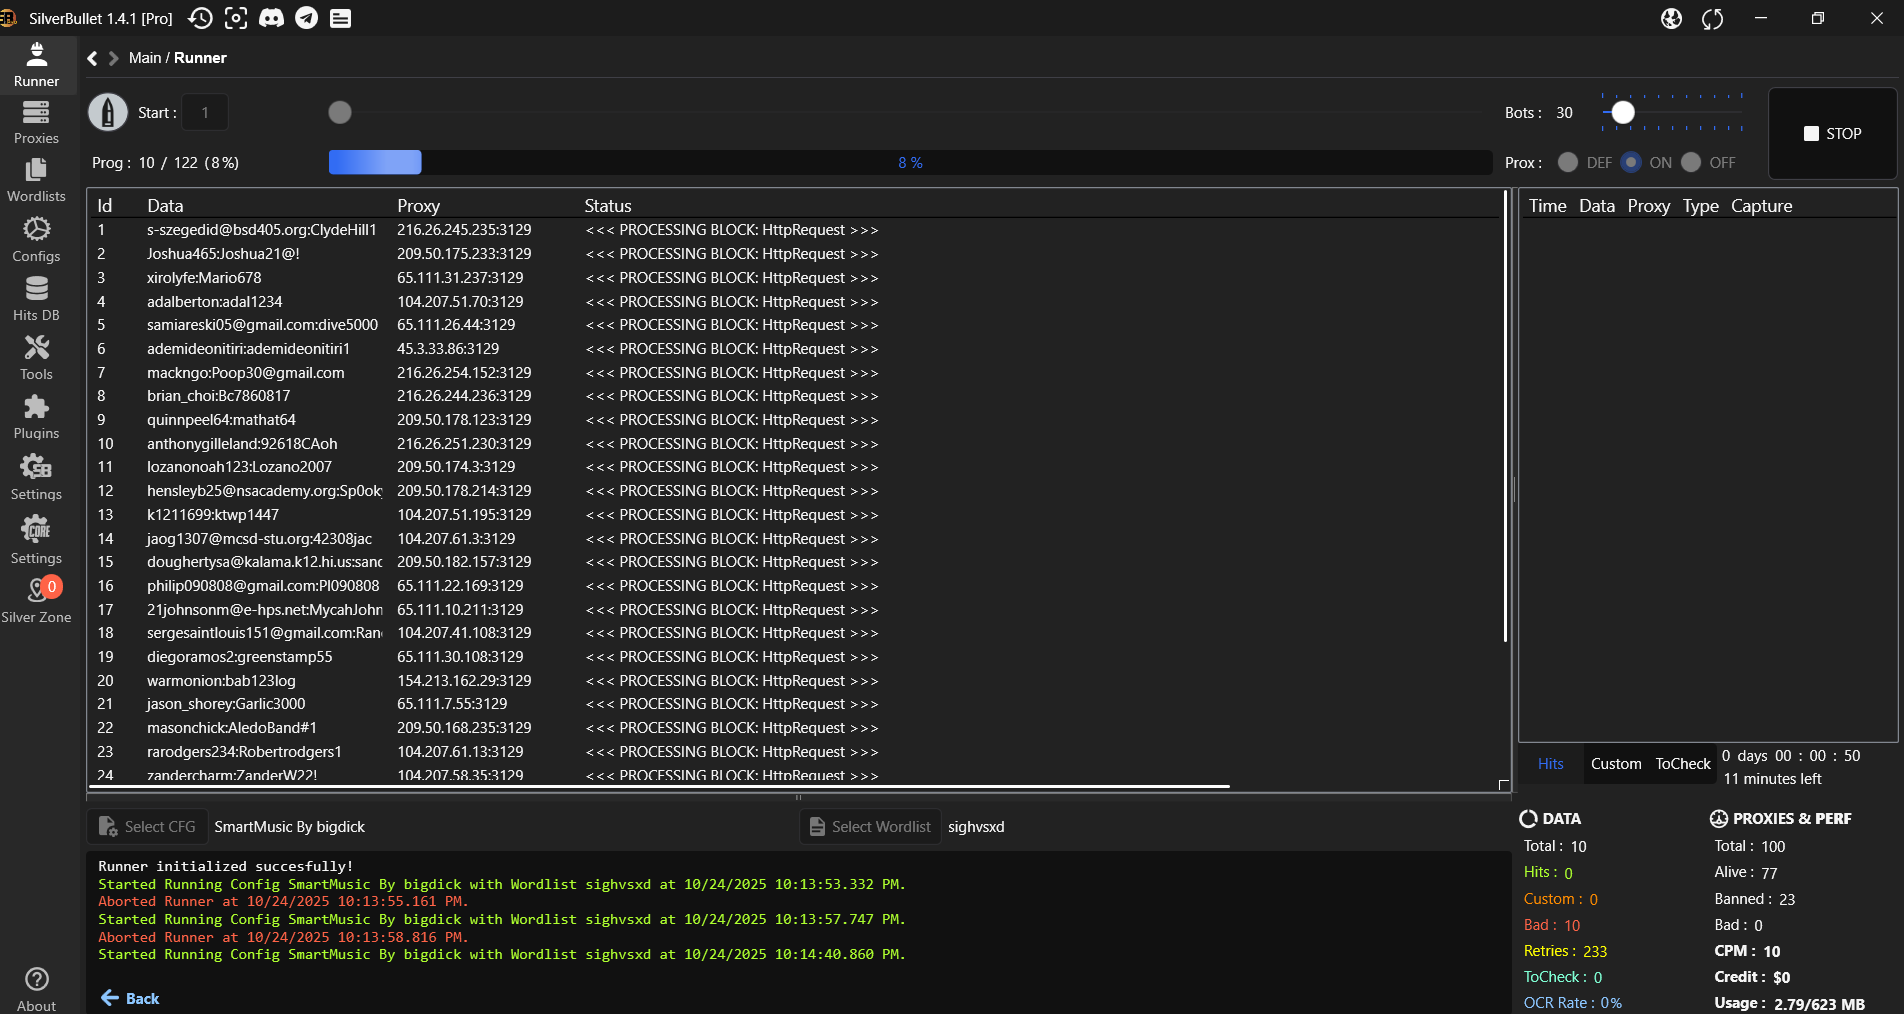Click the Start number input field
Screen dimensions: 1904x1014
tap(205, 113)
